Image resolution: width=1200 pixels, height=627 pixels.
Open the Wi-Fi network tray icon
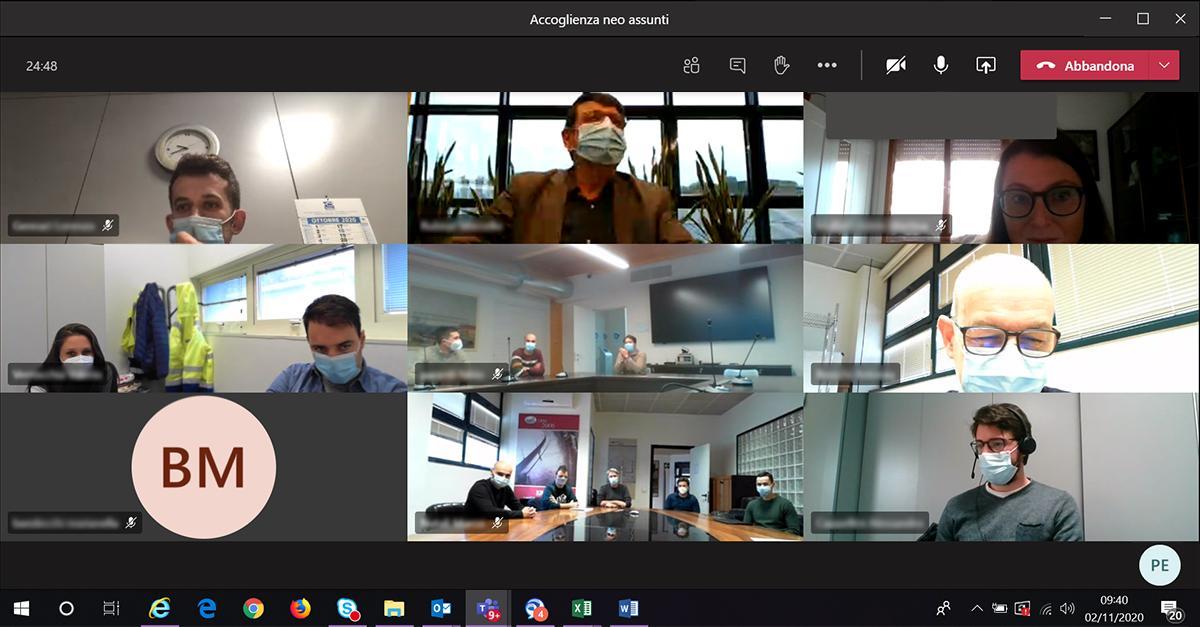coord(1046,608)
